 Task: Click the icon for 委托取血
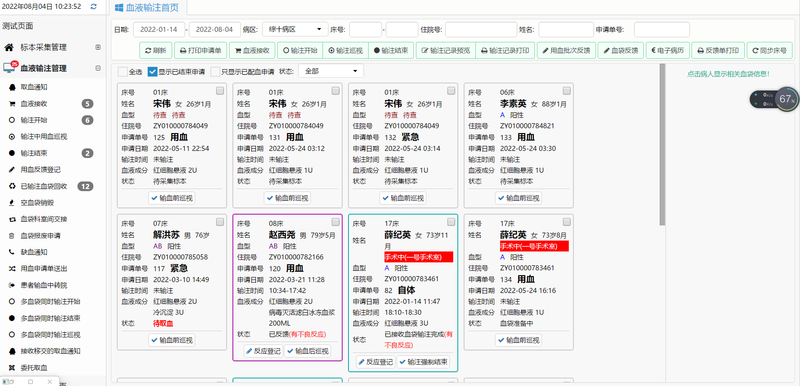pos(12,368)
